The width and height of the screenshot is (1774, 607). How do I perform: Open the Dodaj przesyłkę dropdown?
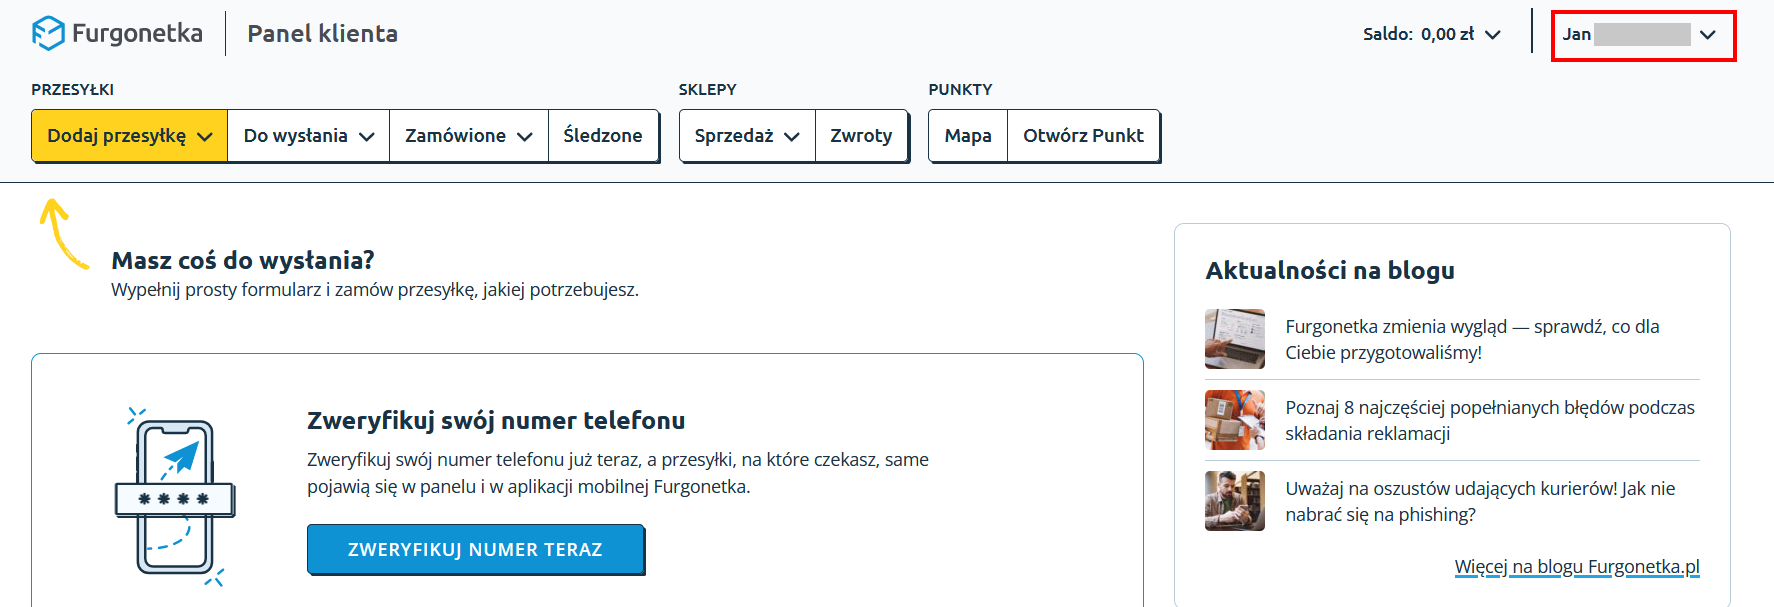[x=130, y=136]
